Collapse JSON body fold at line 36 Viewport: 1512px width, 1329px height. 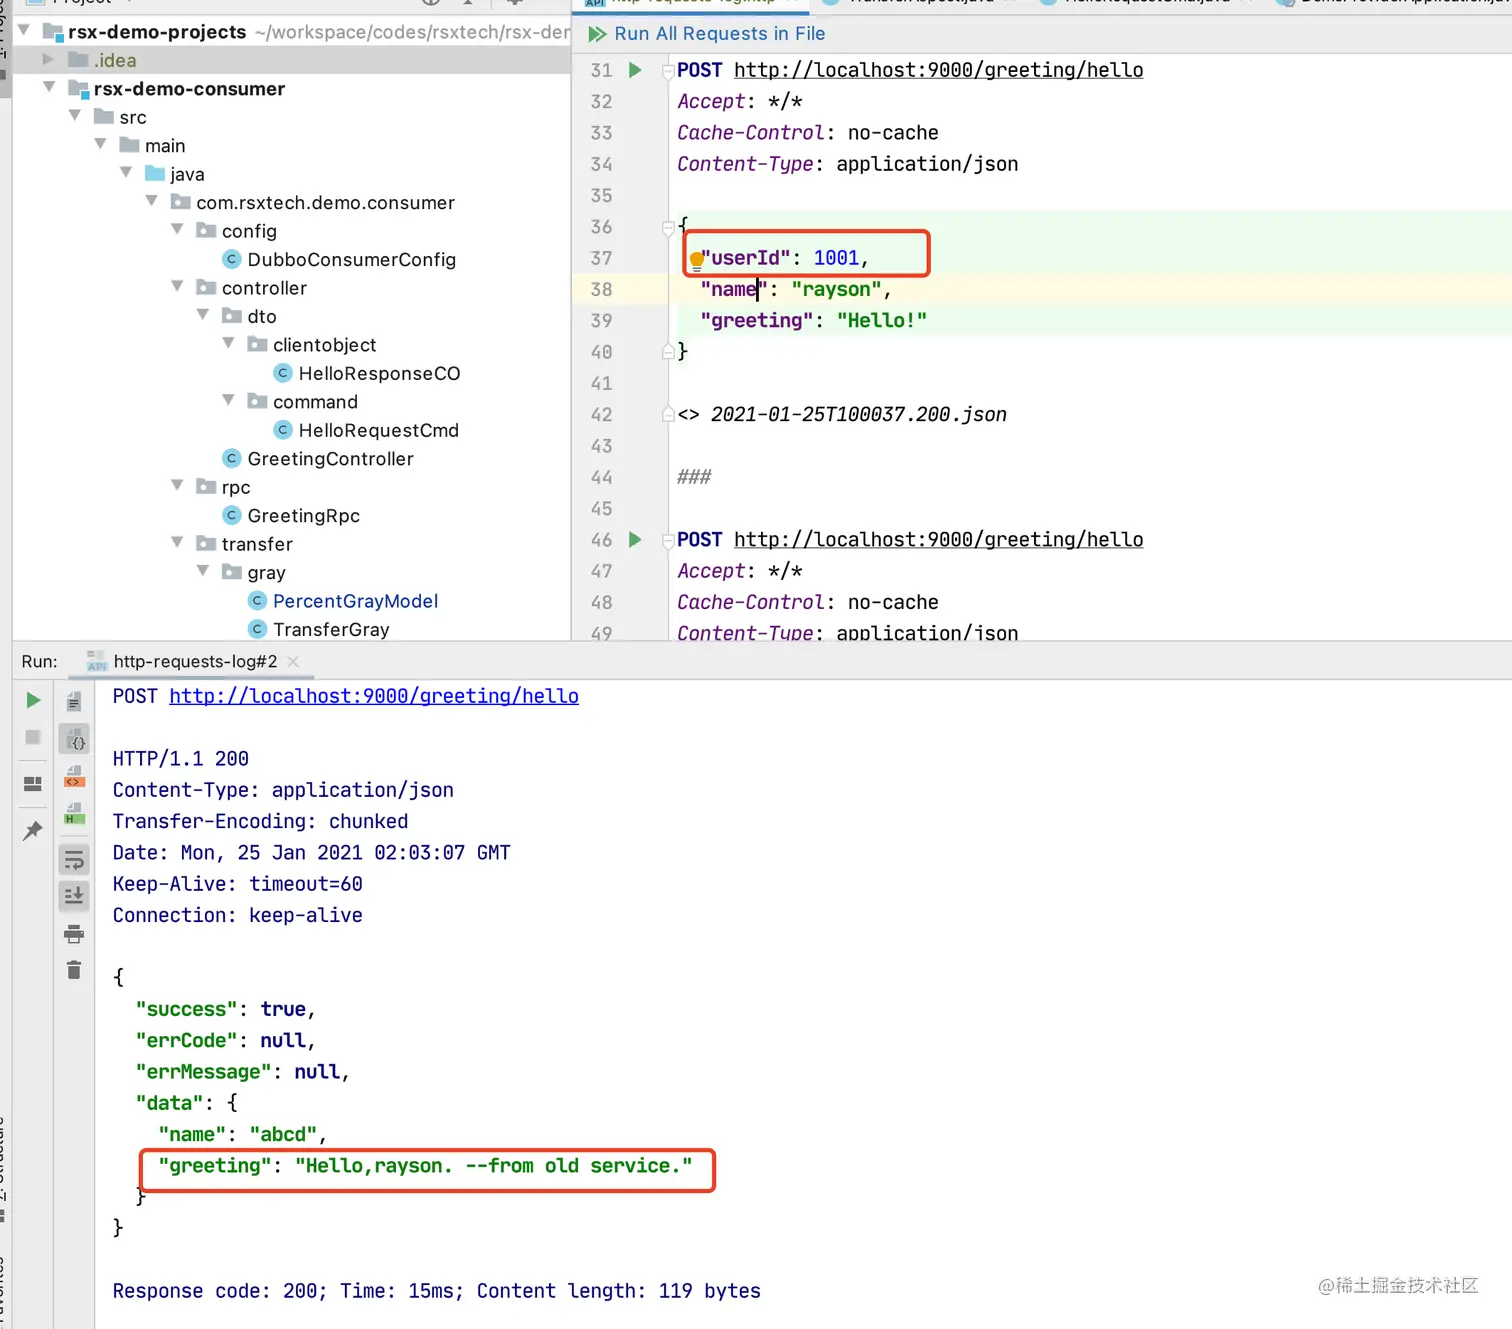click(x=668, y=227)
